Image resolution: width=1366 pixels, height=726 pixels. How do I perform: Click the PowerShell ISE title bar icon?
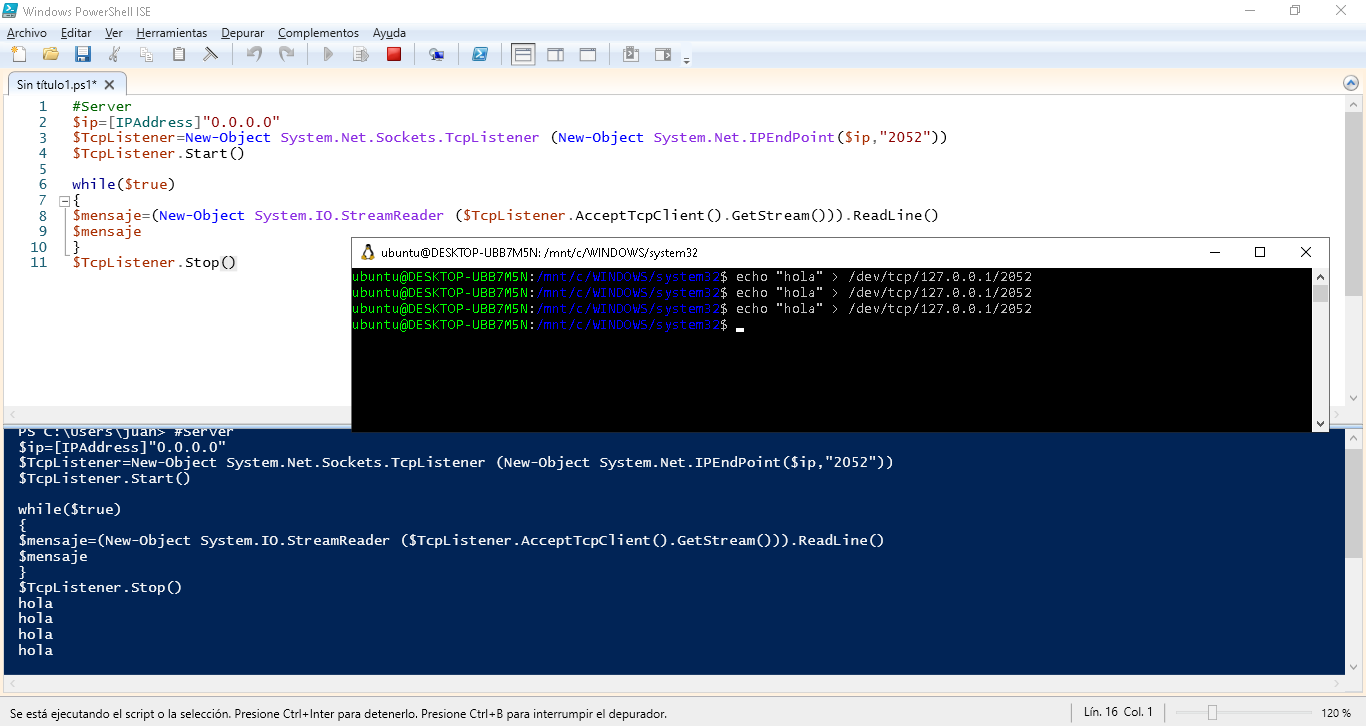(x=10, y=10)
